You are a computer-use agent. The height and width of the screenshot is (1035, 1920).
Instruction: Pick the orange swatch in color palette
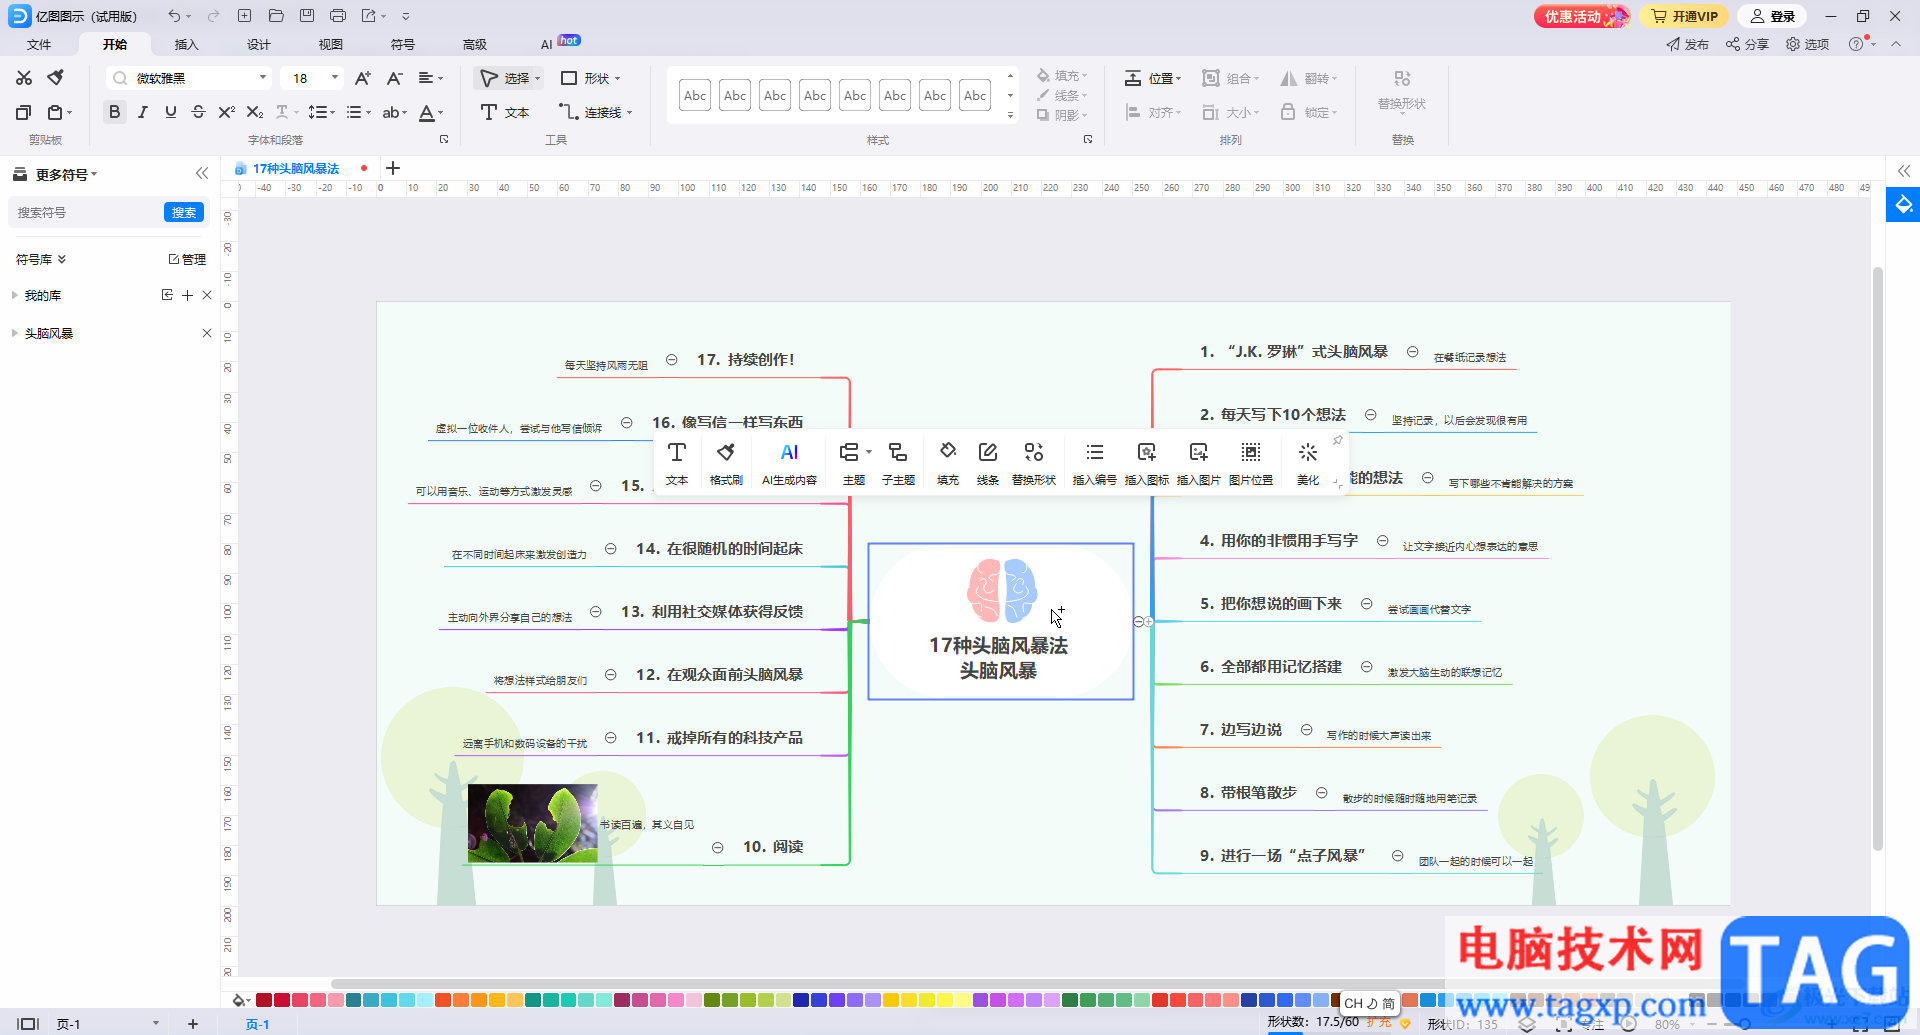coord(460,1000)
